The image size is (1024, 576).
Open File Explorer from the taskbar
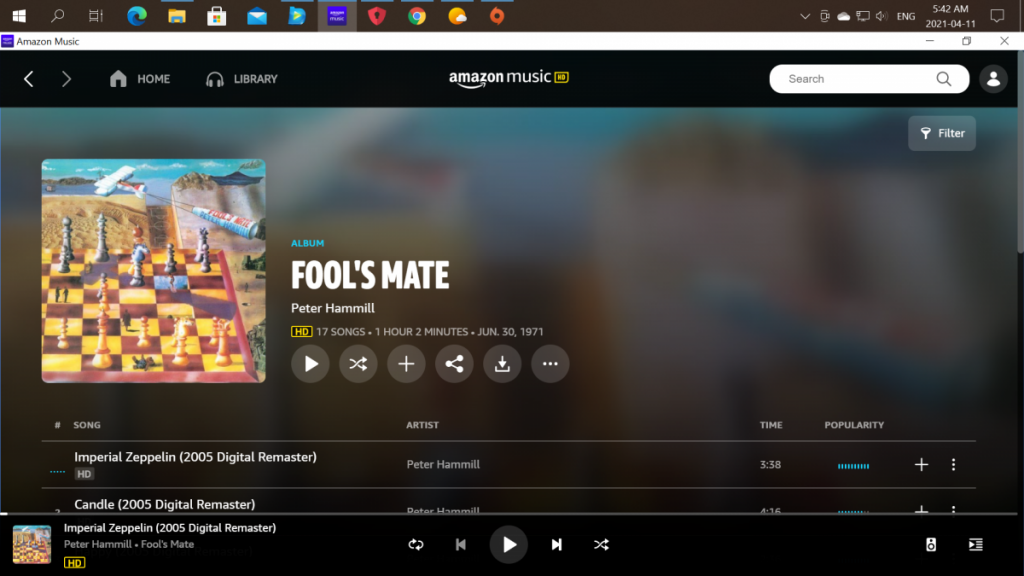(x=176, y=16)
